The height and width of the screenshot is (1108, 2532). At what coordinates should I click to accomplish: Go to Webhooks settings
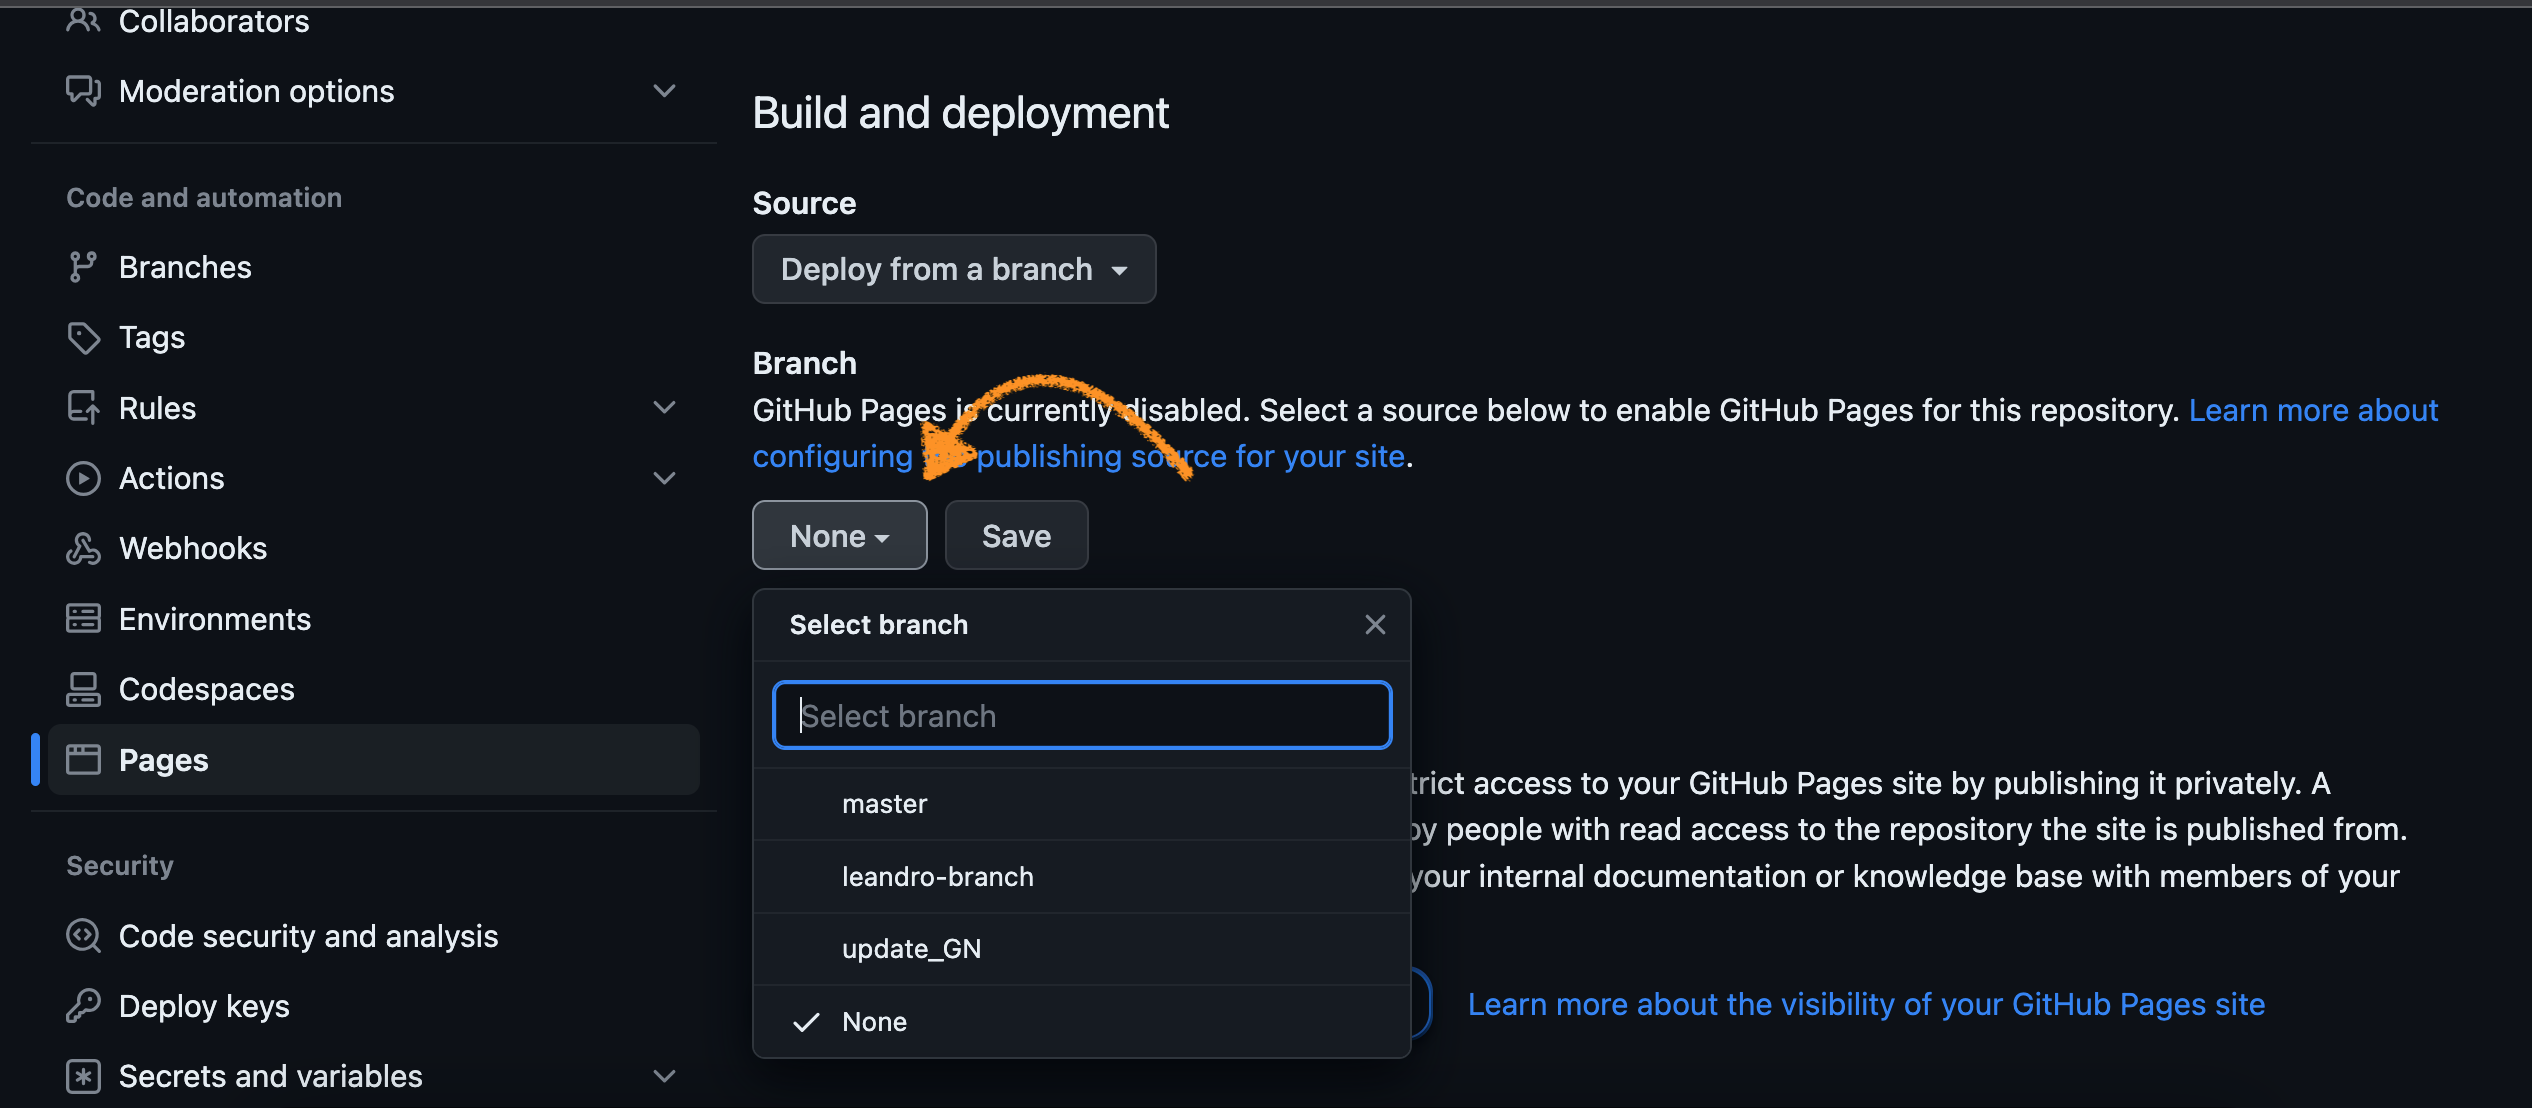[x=193, y=548]
